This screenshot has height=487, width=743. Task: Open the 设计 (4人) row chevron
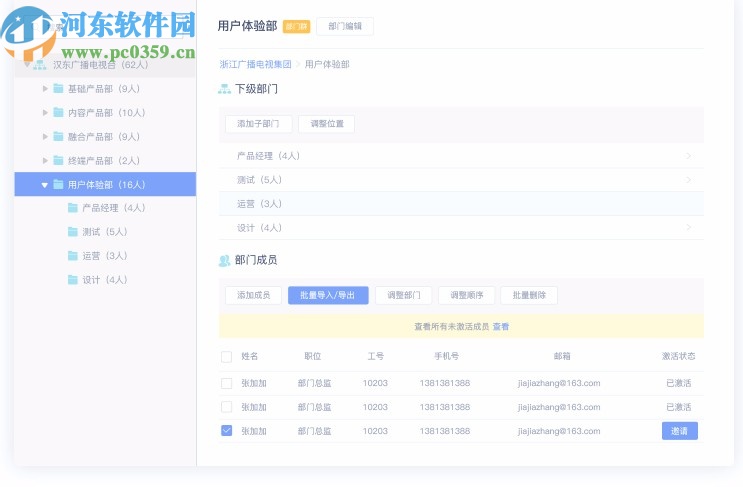pyautogui.click(x=688, y=228)
